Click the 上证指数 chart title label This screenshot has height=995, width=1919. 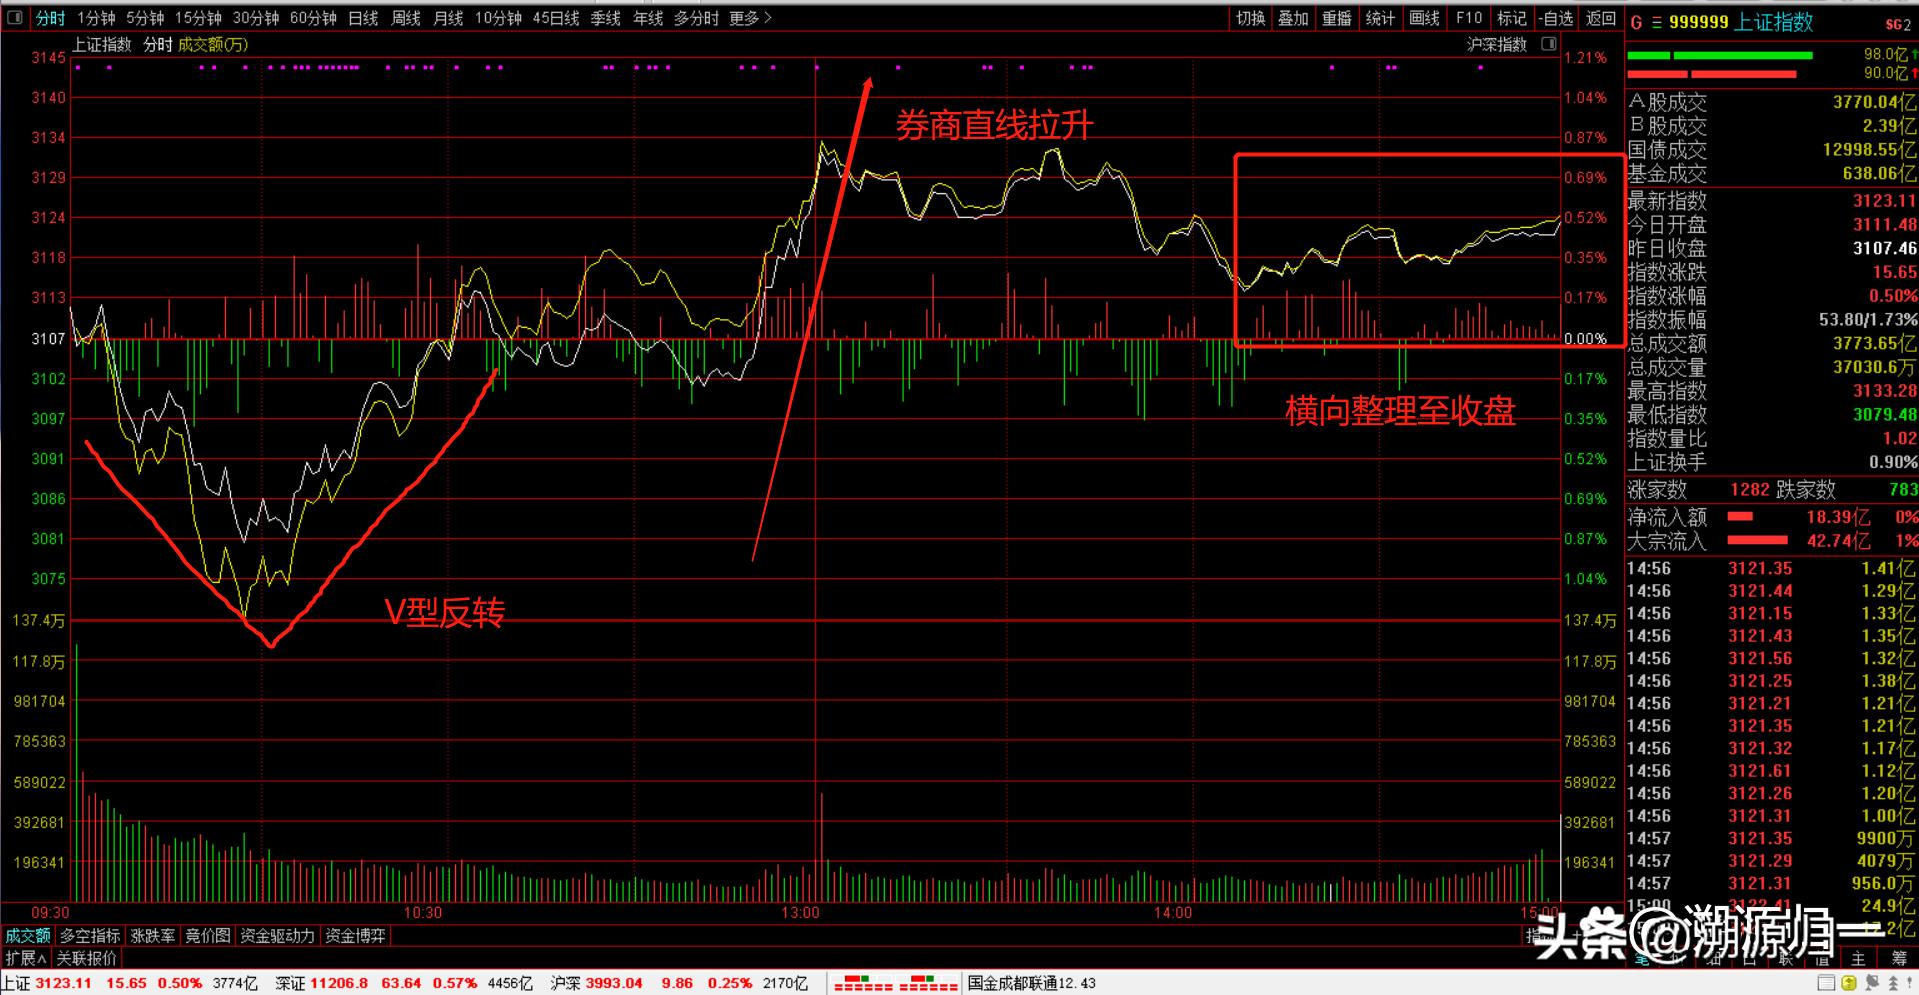101,44
